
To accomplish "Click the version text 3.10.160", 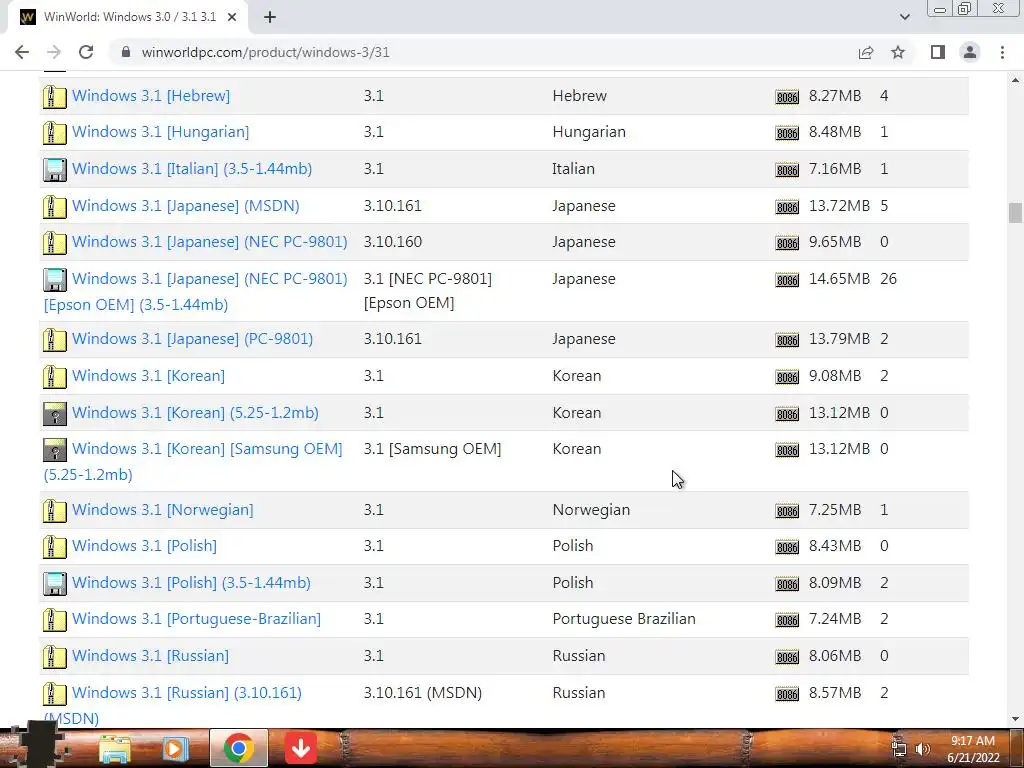I will [392, 242].
